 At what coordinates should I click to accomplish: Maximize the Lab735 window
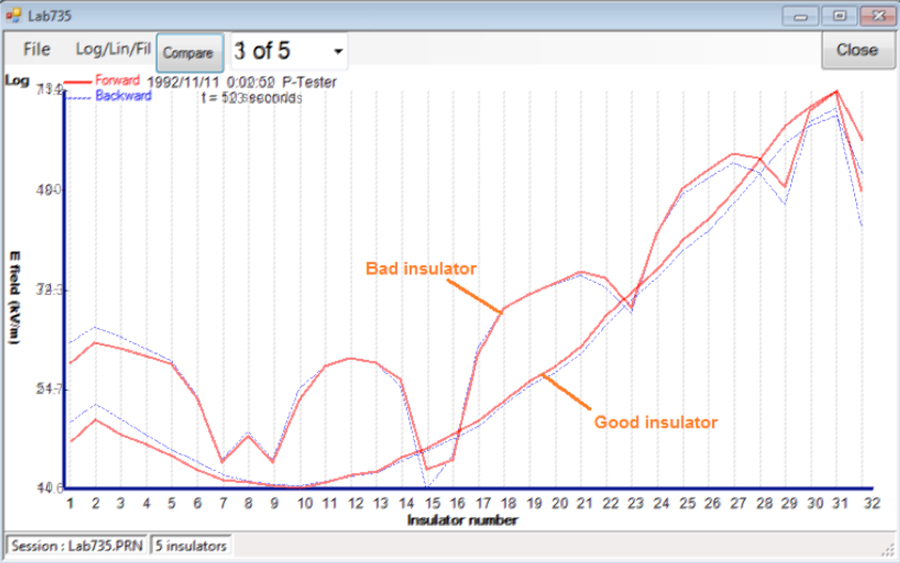836,16
